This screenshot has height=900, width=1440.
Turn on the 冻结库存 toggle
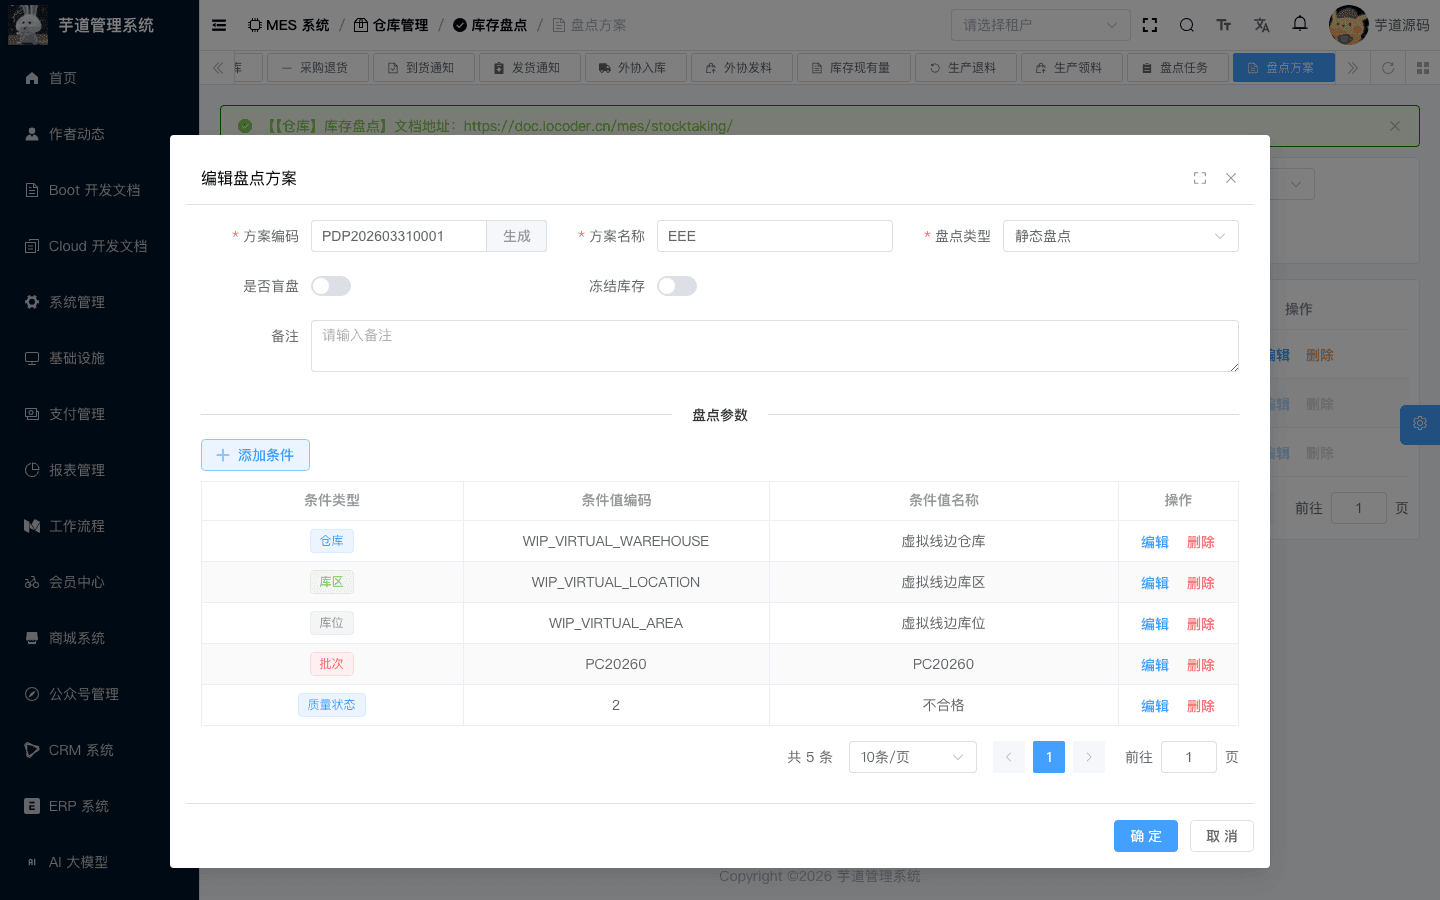pyautogui.click(x=677, y=285)
